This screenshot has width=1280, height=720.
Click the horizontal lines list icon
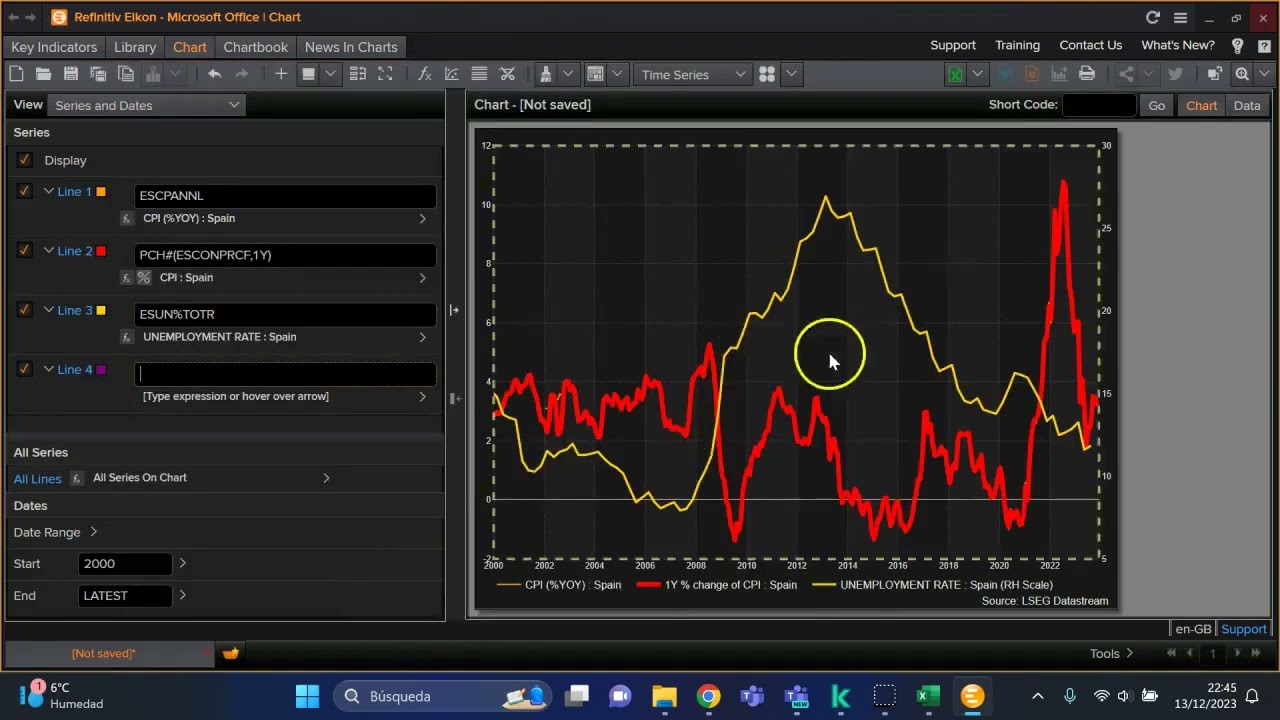479,74
